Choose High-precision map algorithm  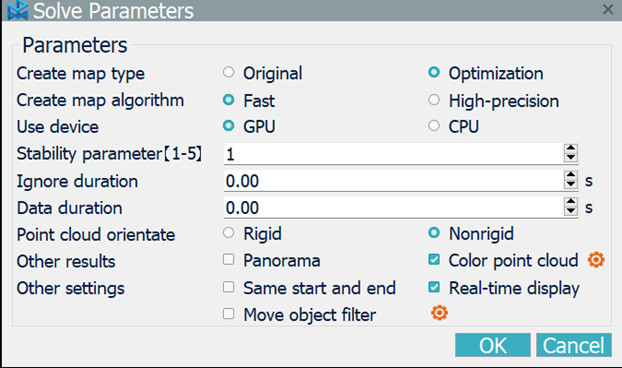click(434, 100)
